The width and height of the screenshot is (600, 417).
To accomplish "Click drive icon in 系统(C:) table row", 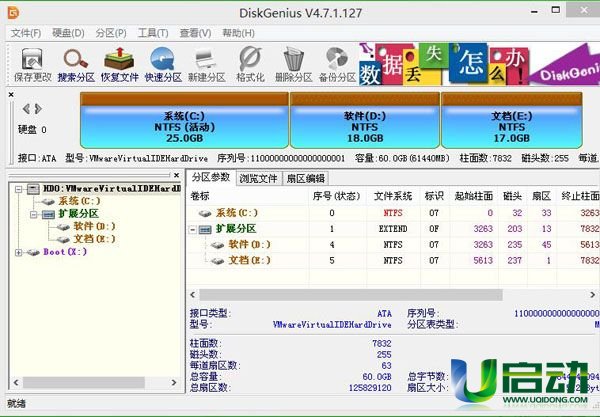I will pos(205,213).
